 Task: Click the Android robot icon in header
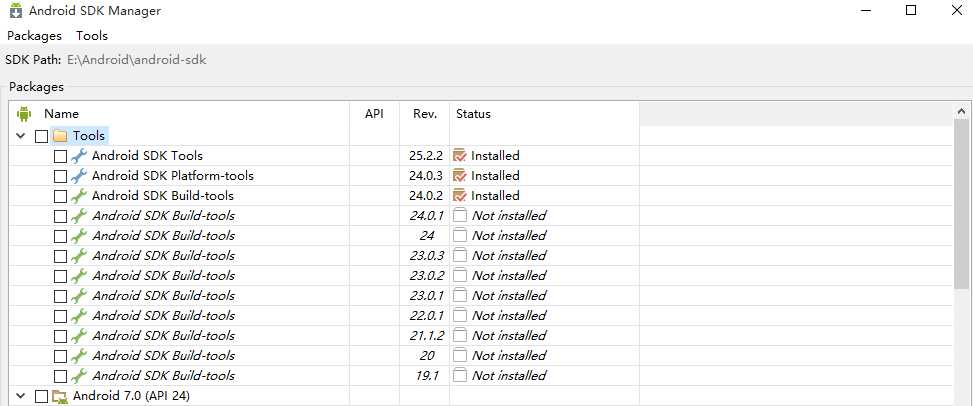coord(24,114)
